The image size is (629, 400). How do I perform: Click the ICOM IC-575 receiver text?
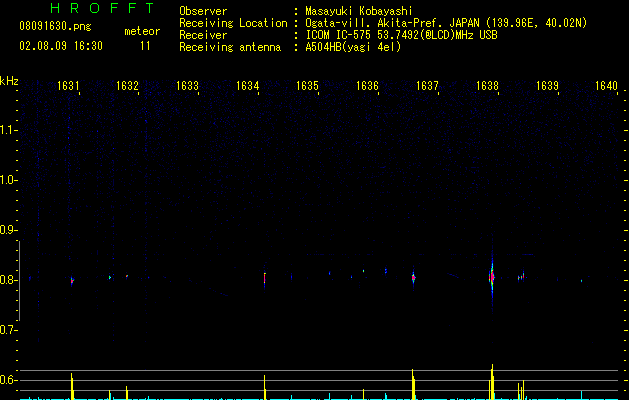(401, 35)
